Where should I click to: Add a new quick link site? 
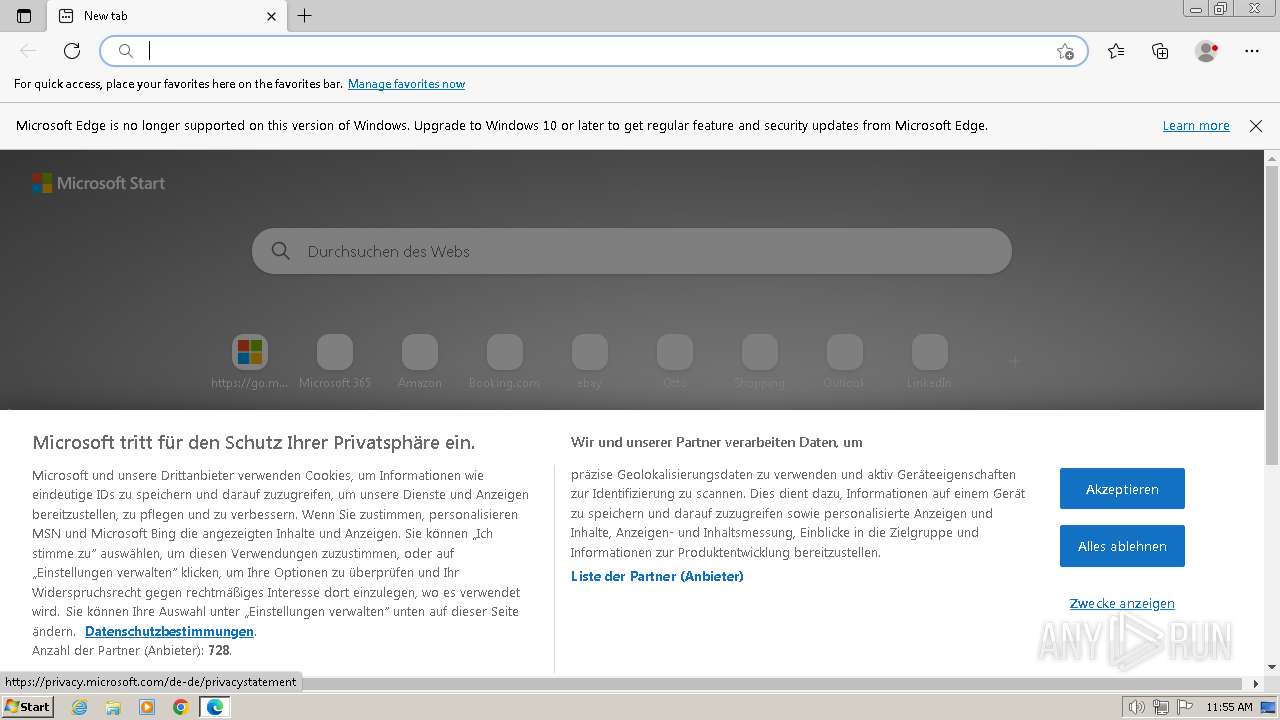(x=1014, y=361)
